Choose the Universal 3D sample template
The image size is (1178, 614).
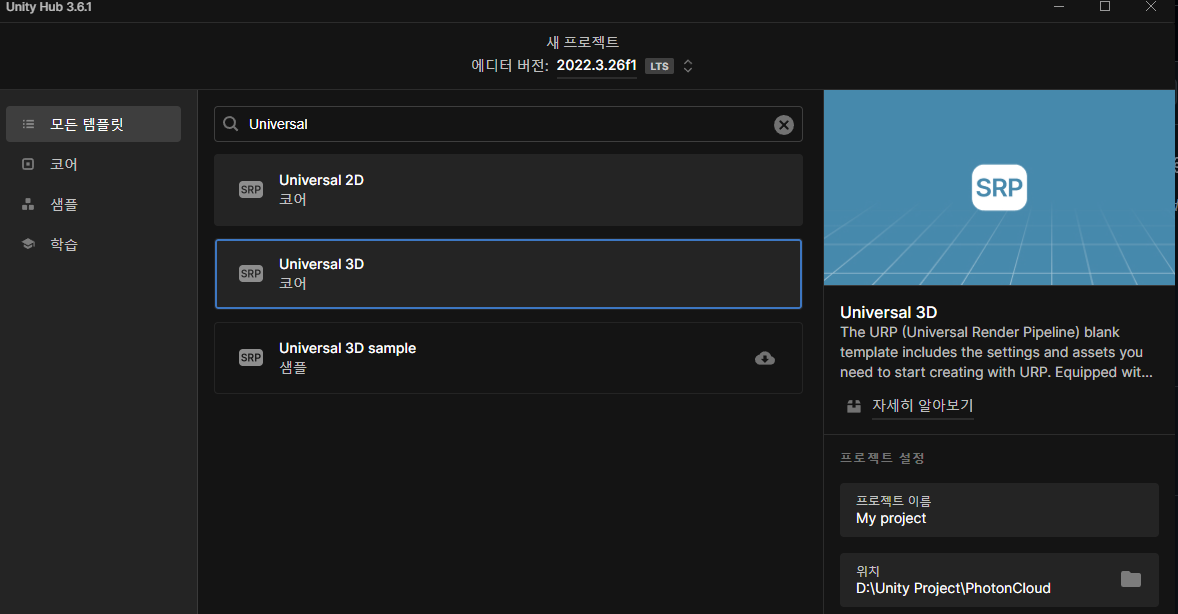pyautogui.click(x=508, y=358)
